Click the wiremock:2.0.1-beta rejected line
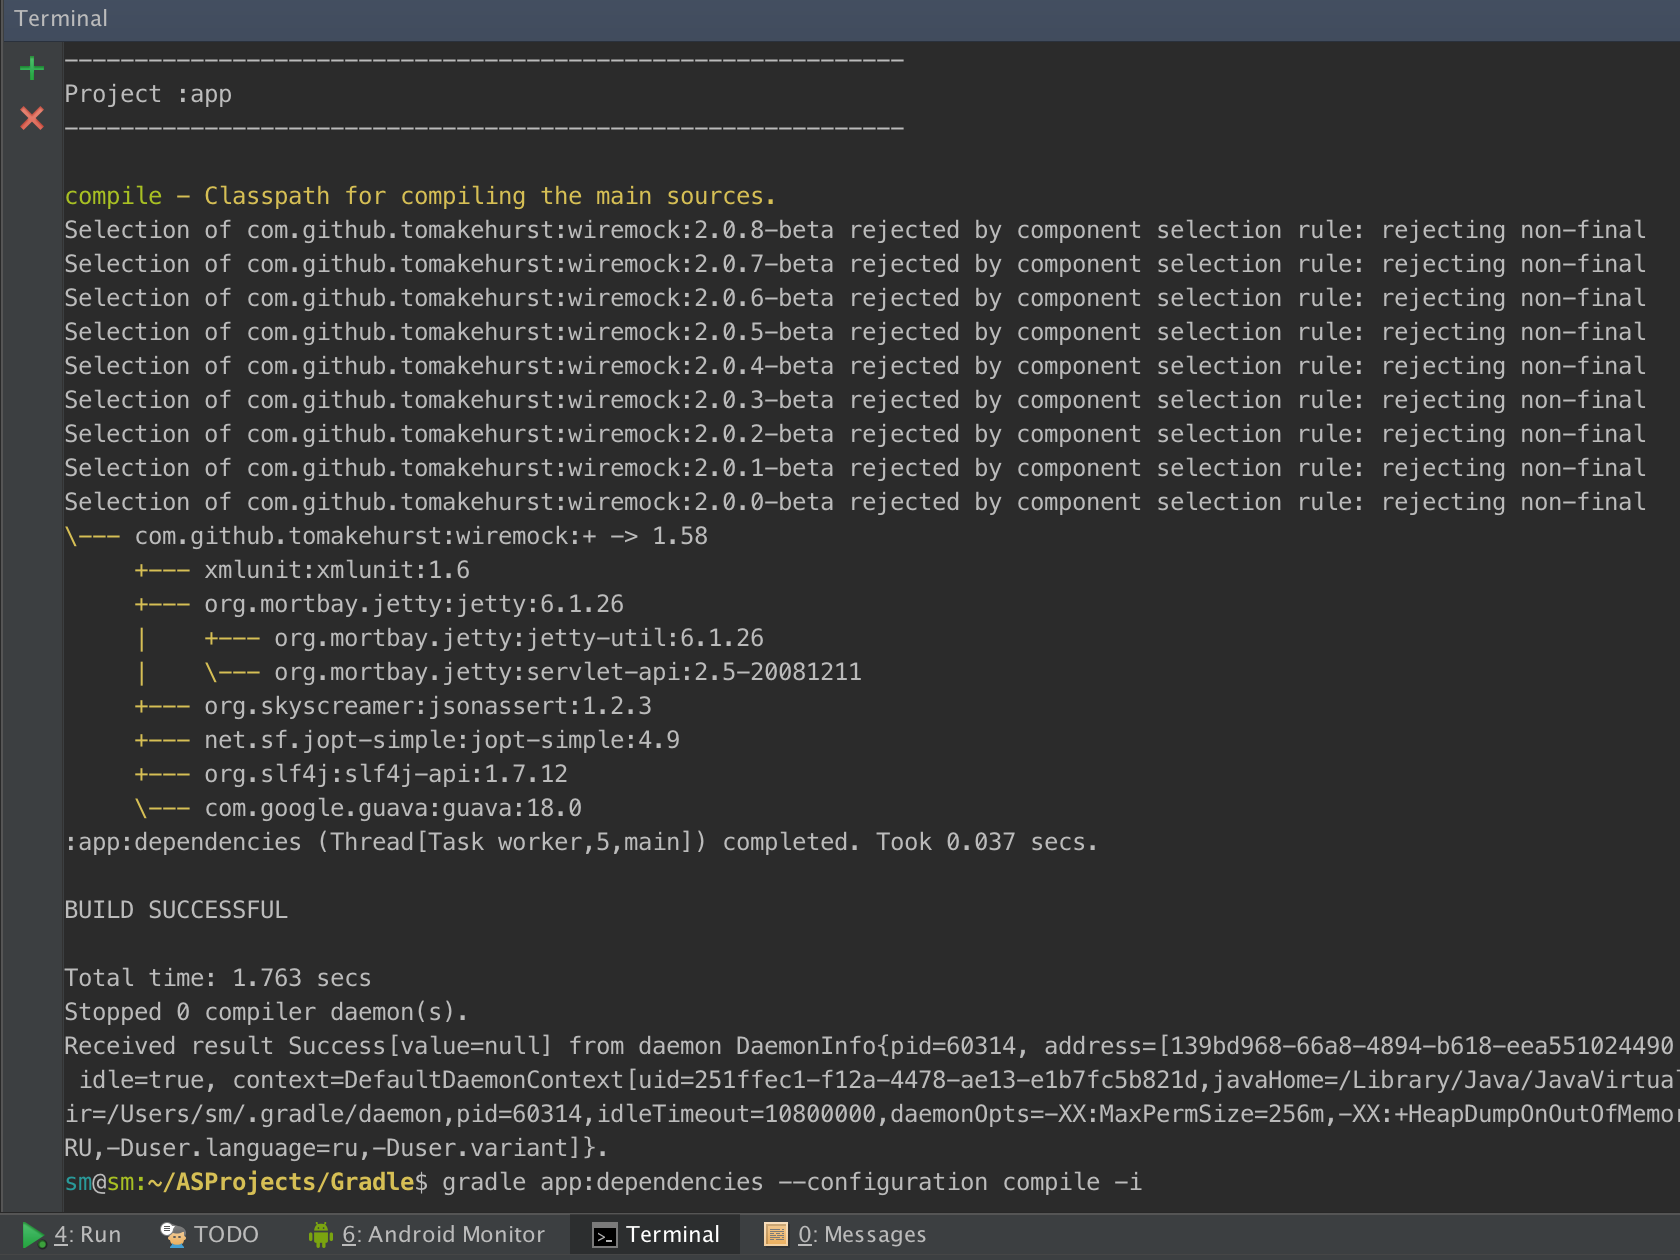This screenshot has width=1680, height=1260. 855,468
